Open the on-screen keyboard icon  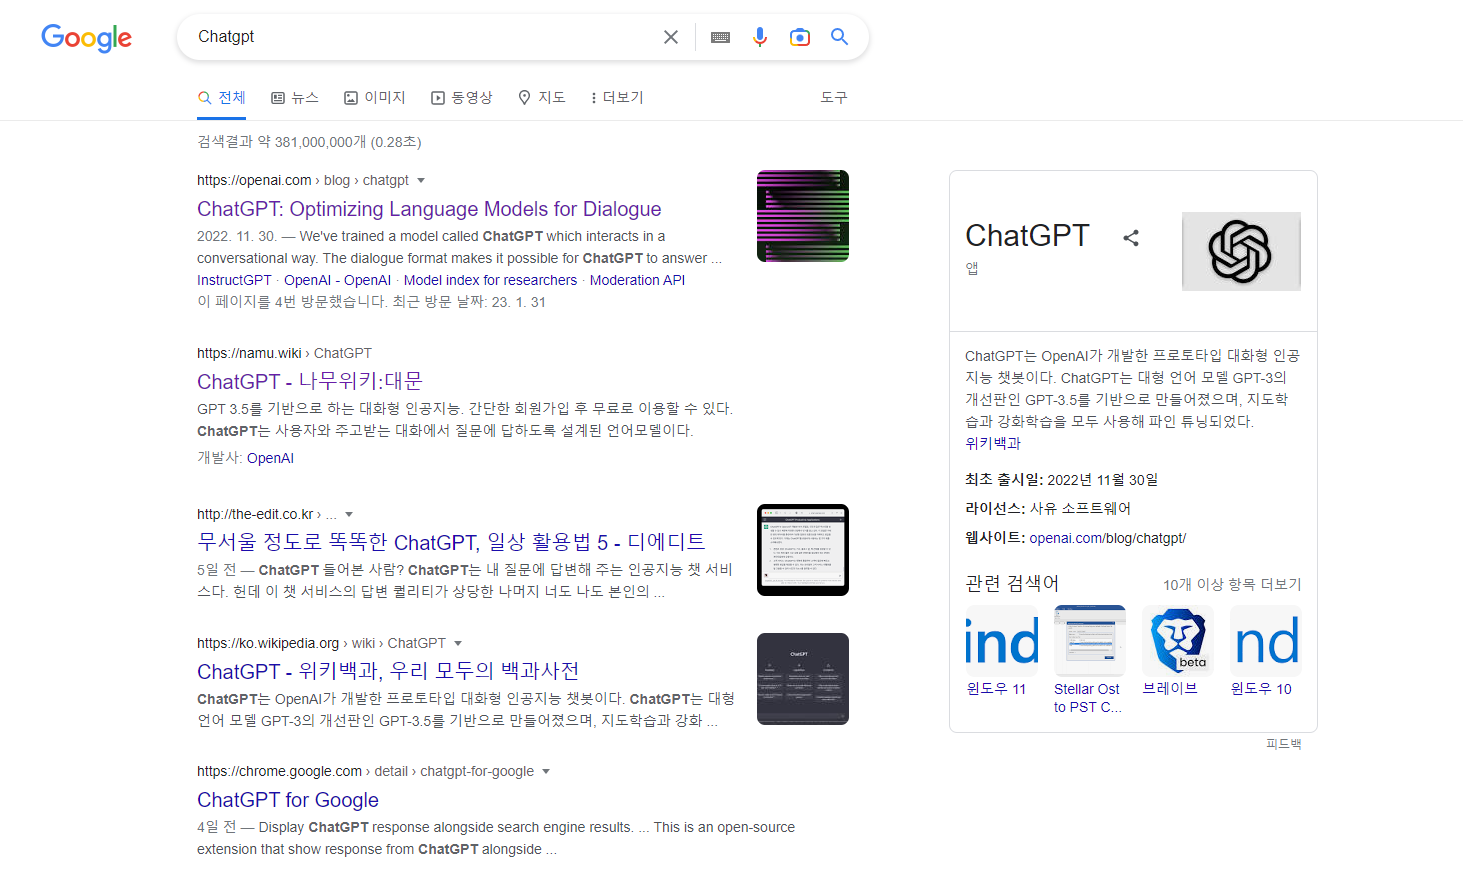pos(720,37)
